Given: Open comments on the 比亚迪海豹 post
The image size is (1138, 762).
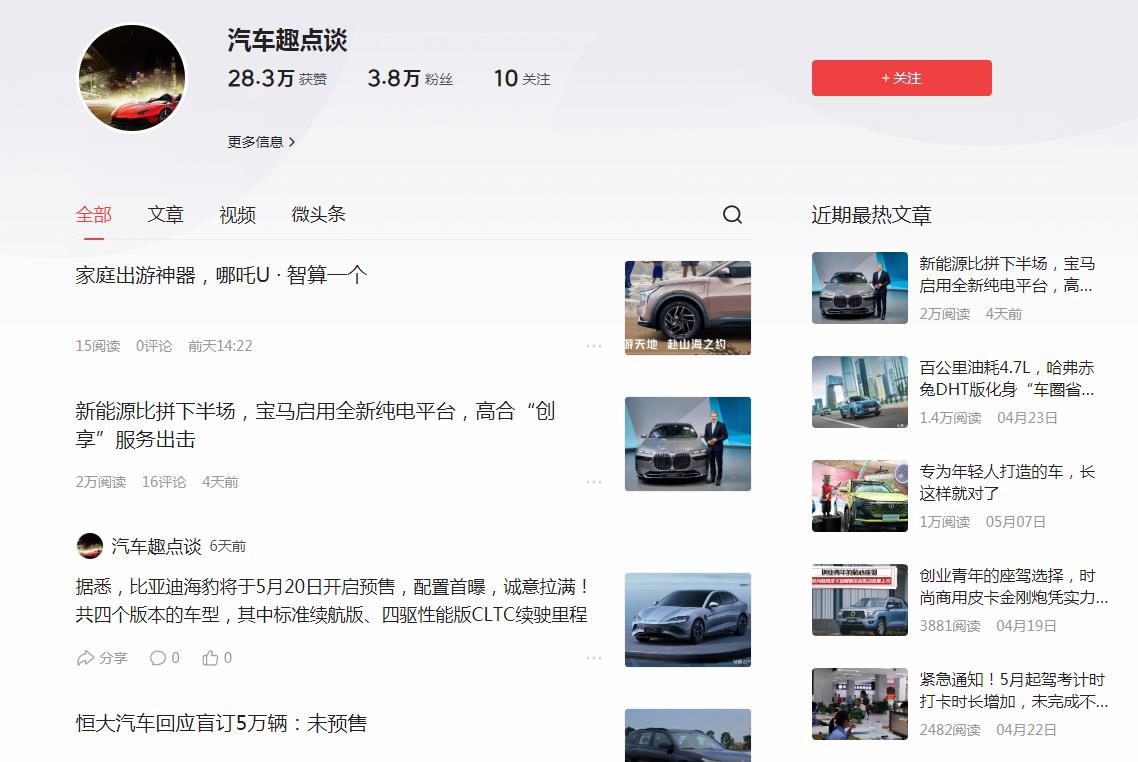Looking at the screenshot, I should pyautogui.click(x=165, y=658).
